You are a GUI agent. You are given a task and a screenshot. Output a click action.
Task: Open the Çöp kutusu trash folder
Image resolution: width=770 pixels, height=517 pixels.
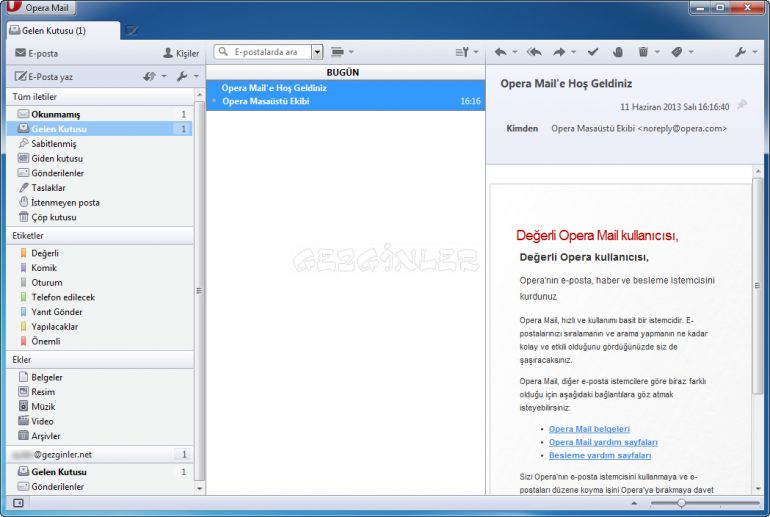coord(100,217)
